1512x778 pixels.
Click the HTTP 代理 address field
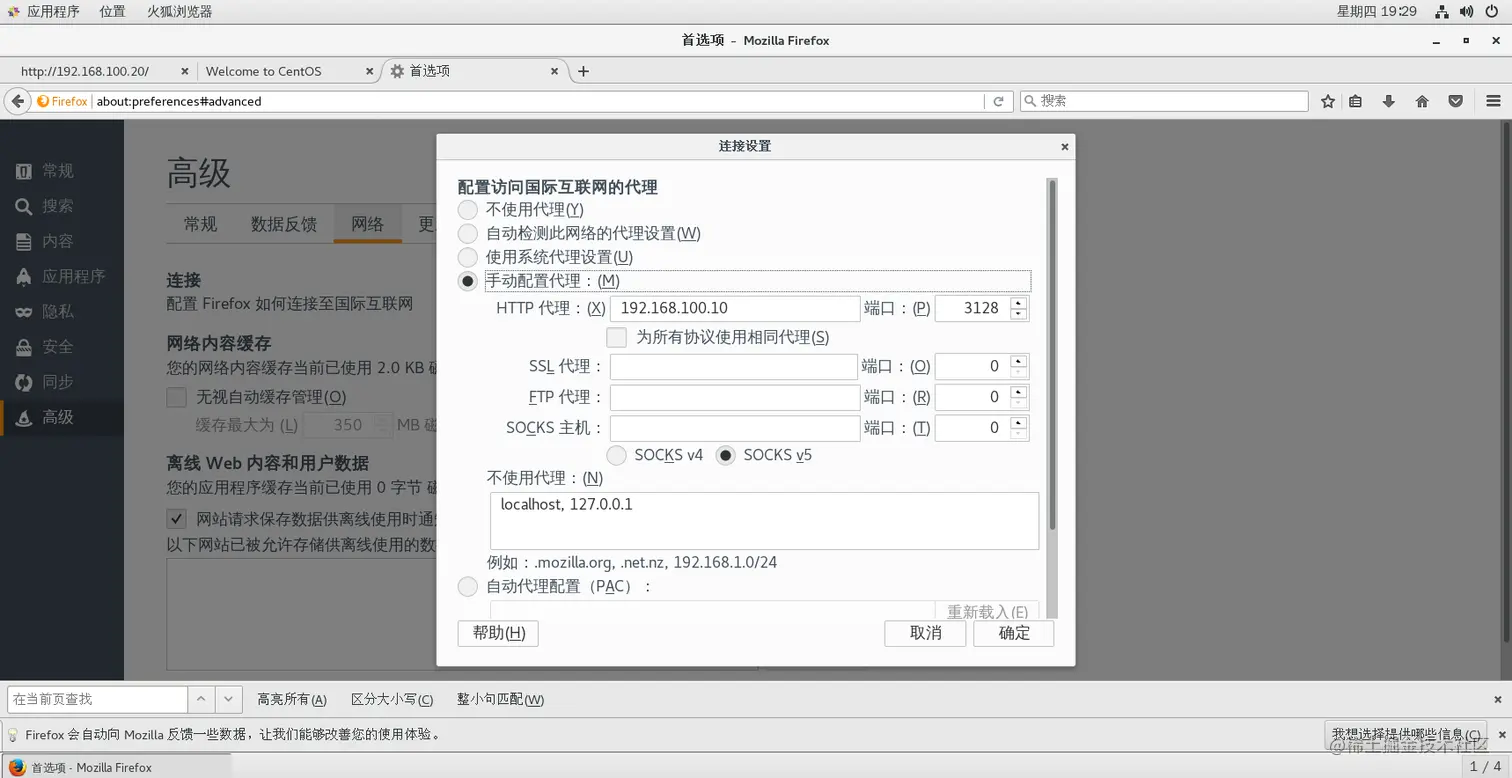click(735, 308)
